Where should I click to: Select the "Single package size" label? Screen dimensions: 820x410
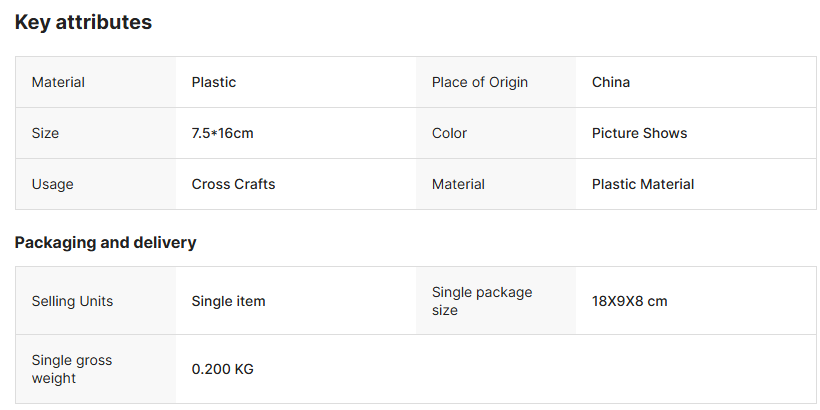click(x=482, y=301)
